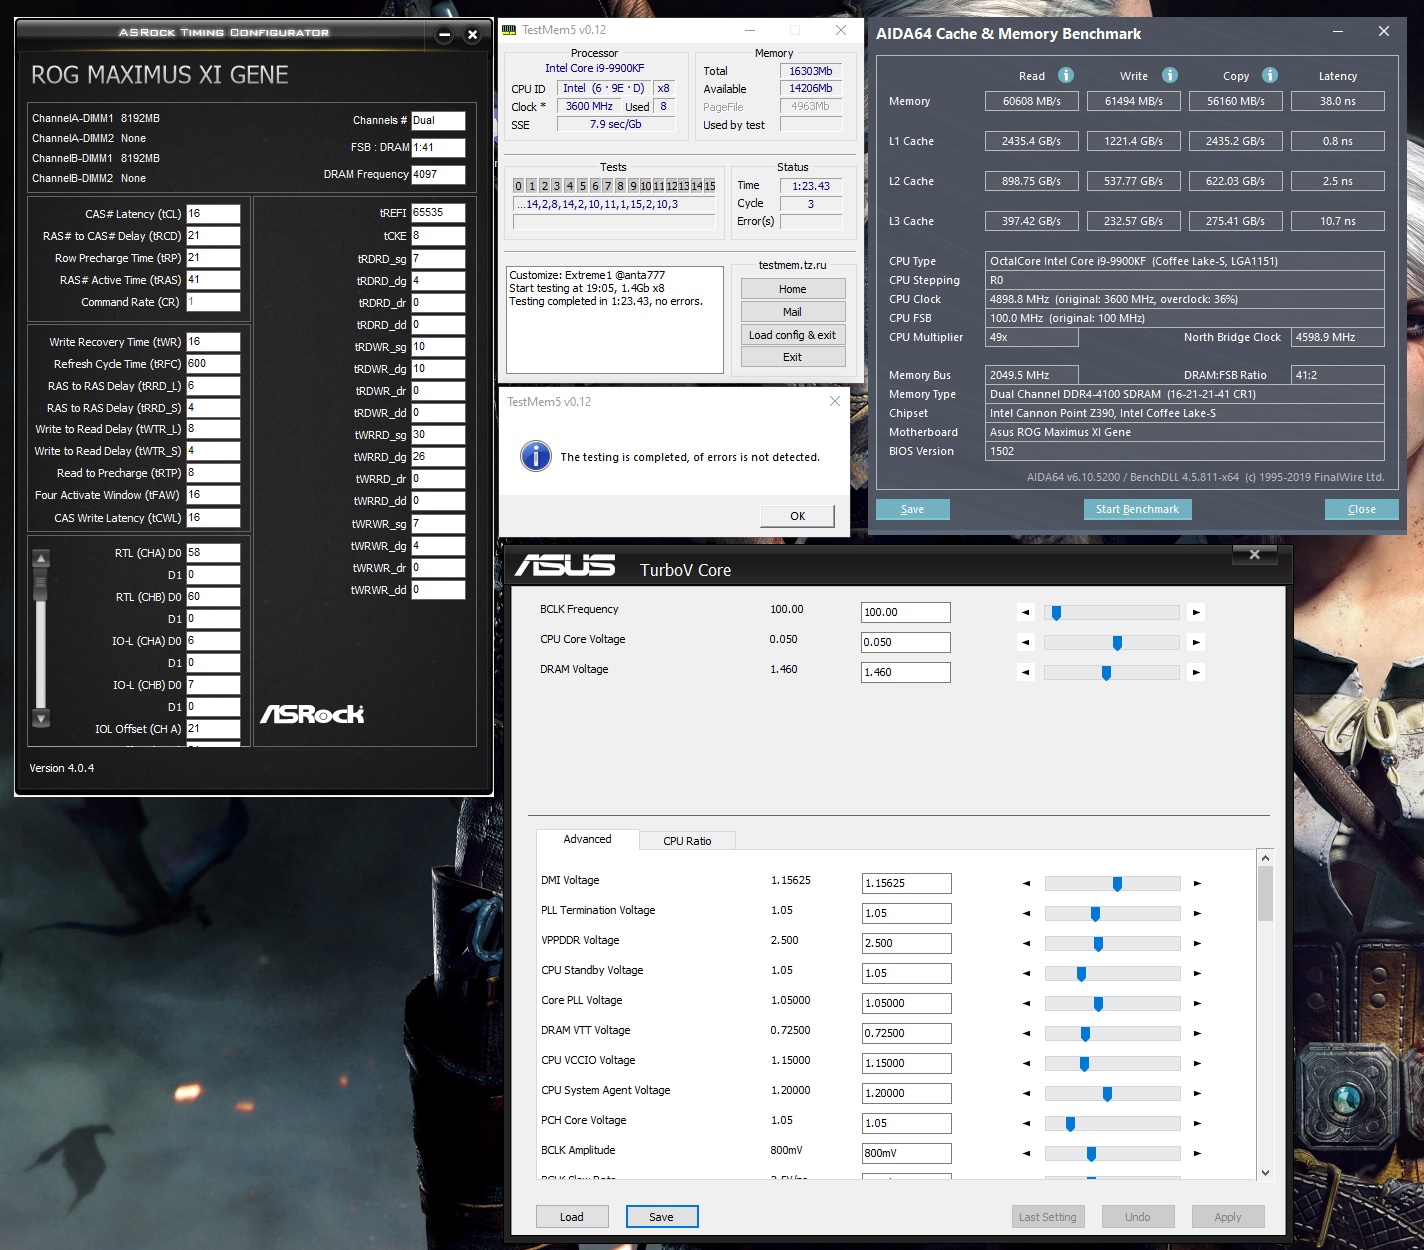Click the Save button in TurboV Core
1424x1250 pixels.
661,1217
